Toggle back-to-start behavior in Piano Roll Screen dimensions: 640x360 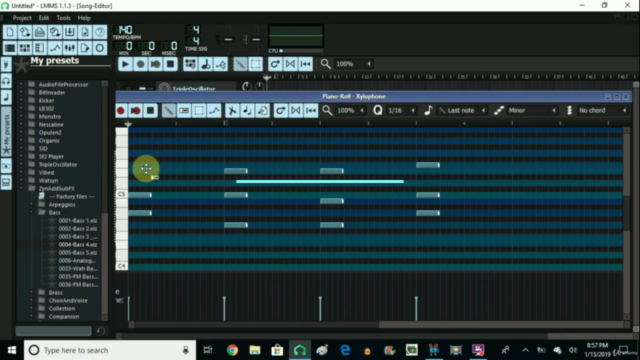[x=311, y=111]
